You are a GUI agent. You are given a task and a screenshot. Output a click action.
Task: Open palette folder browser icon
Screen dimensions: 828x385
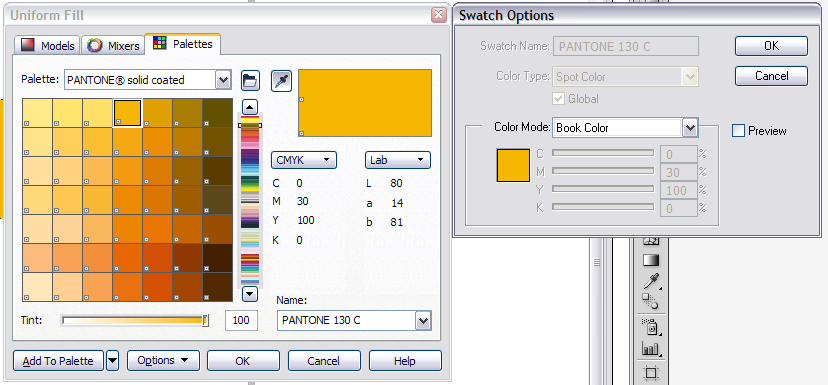point(250,81)
